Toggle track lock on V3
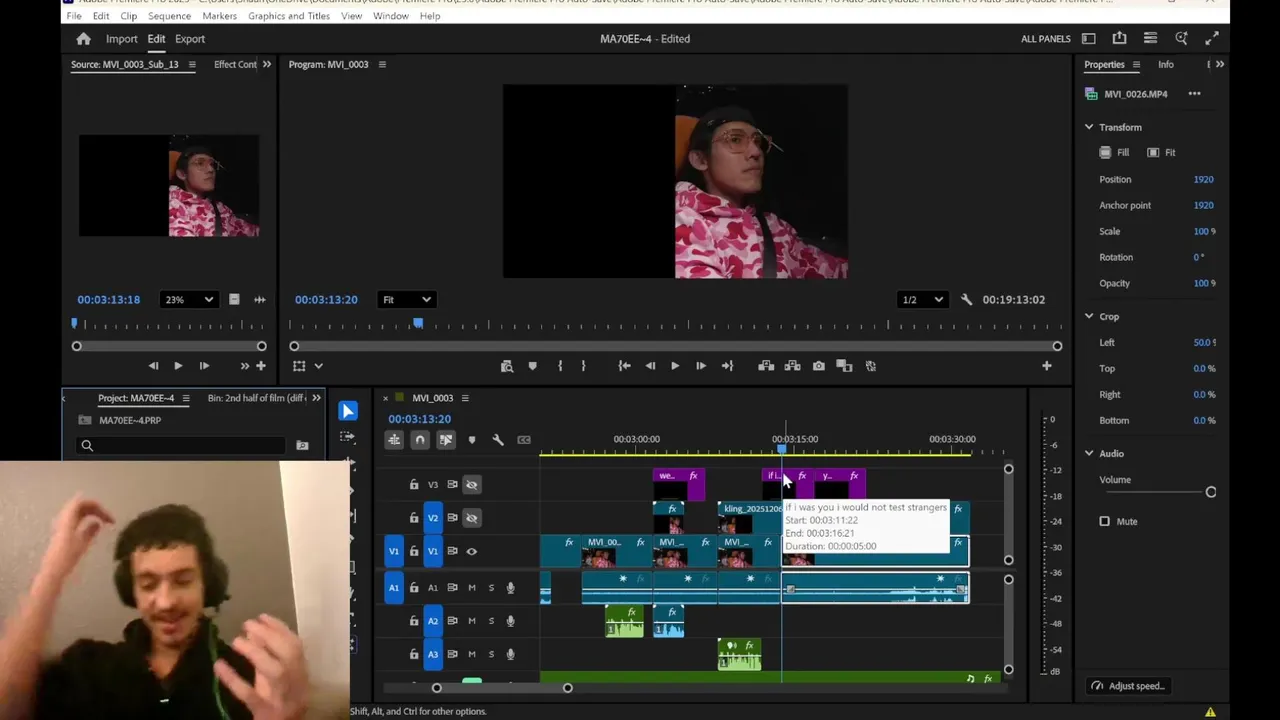 coord(414,485)
